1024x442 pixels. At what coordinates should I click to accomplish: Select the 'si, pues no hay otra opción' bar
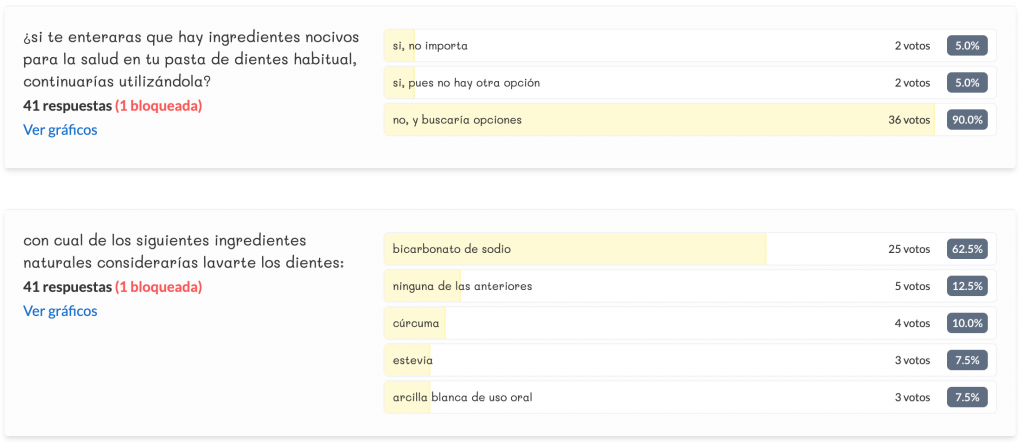[640, 83]
